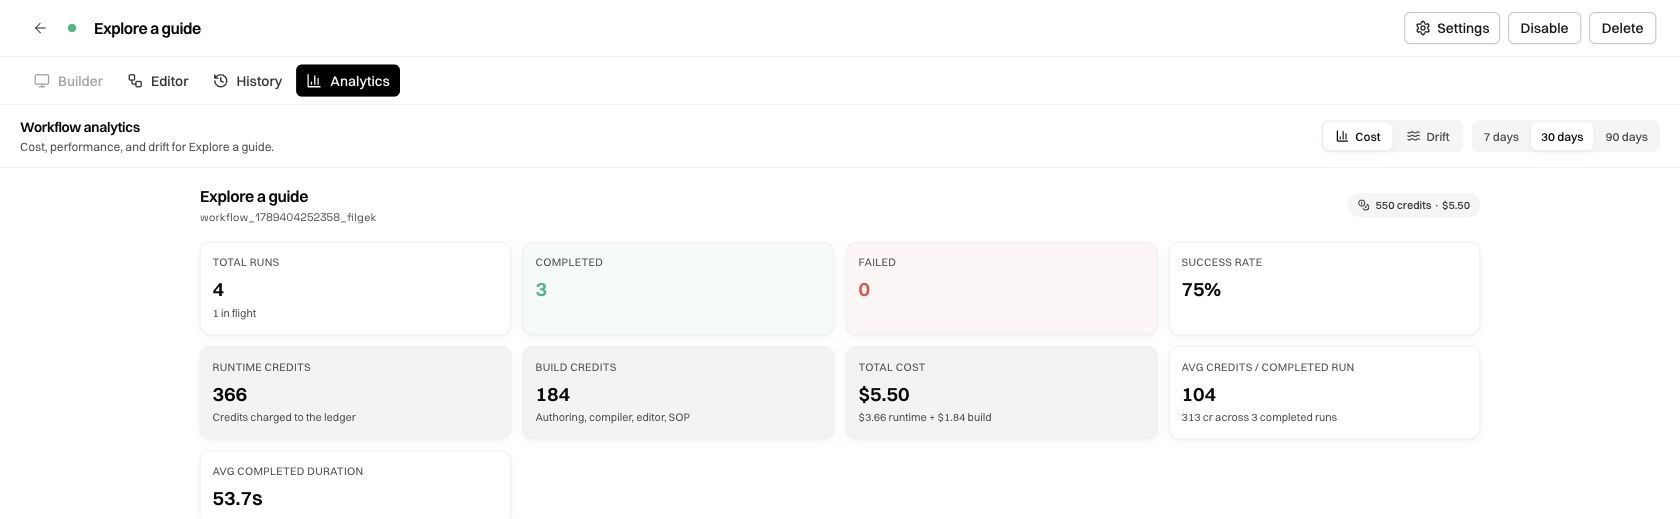Click the Analytics bar chart icon
The image size is (1680, 519).
314,81
